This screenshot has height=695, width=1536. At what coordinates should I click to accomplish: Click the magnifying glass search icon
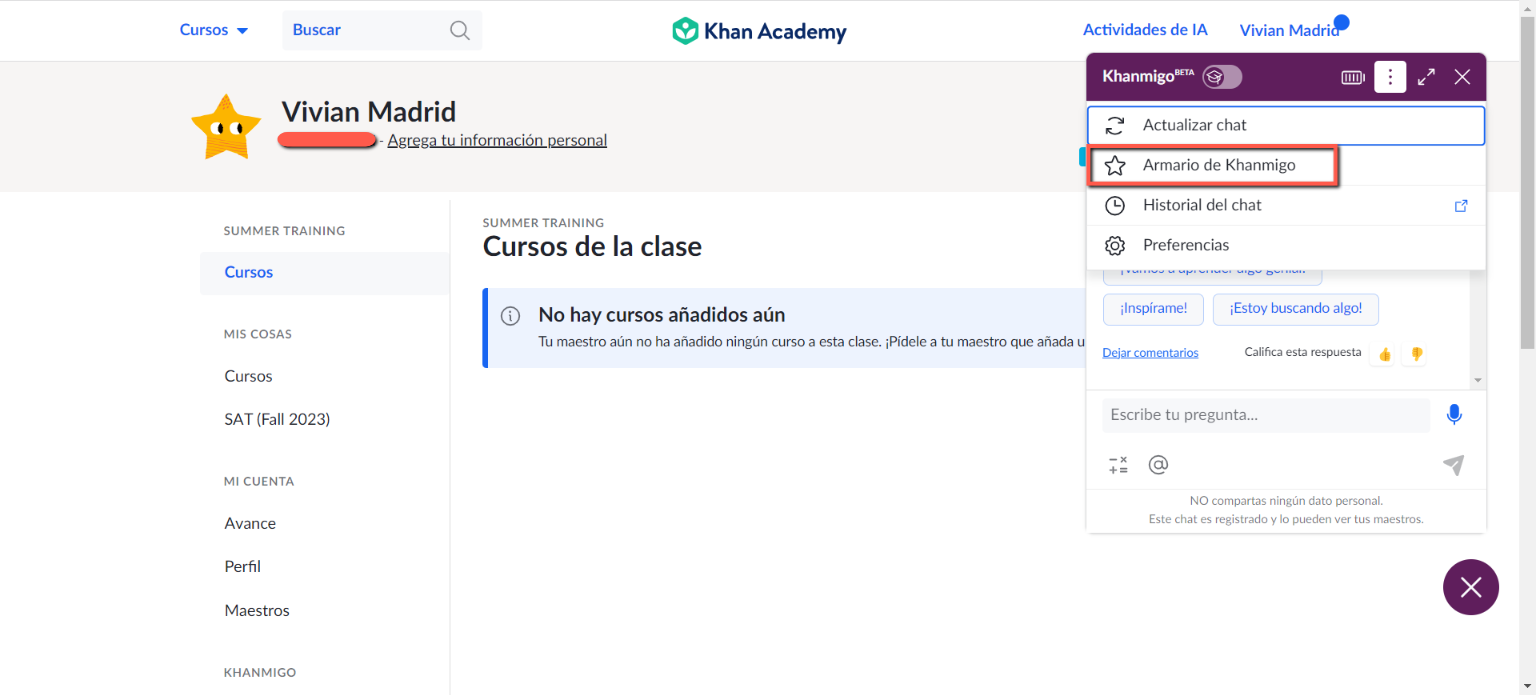[460, 30]
